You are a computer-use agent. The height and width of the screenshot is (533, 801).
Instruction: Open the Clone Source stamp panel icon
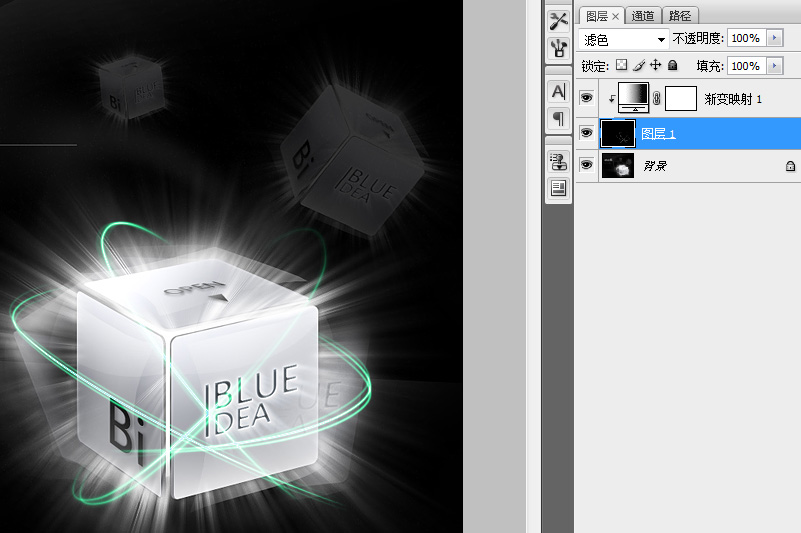558,161
